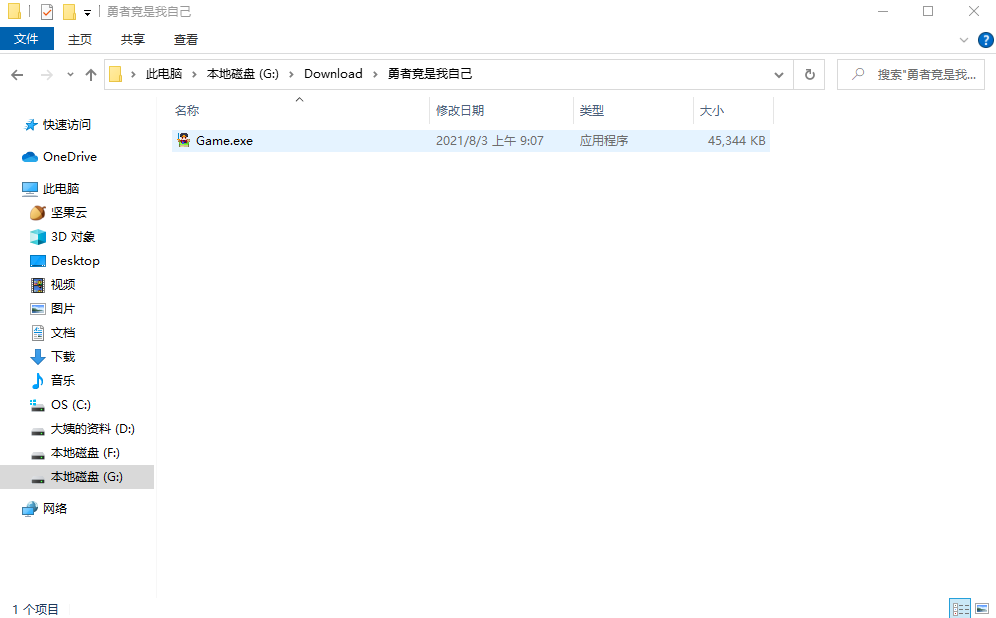The height and width of the screenshot is (618, 996).
Task: Expand the address bar history dropdown
Action: click(x=779, y=75)
